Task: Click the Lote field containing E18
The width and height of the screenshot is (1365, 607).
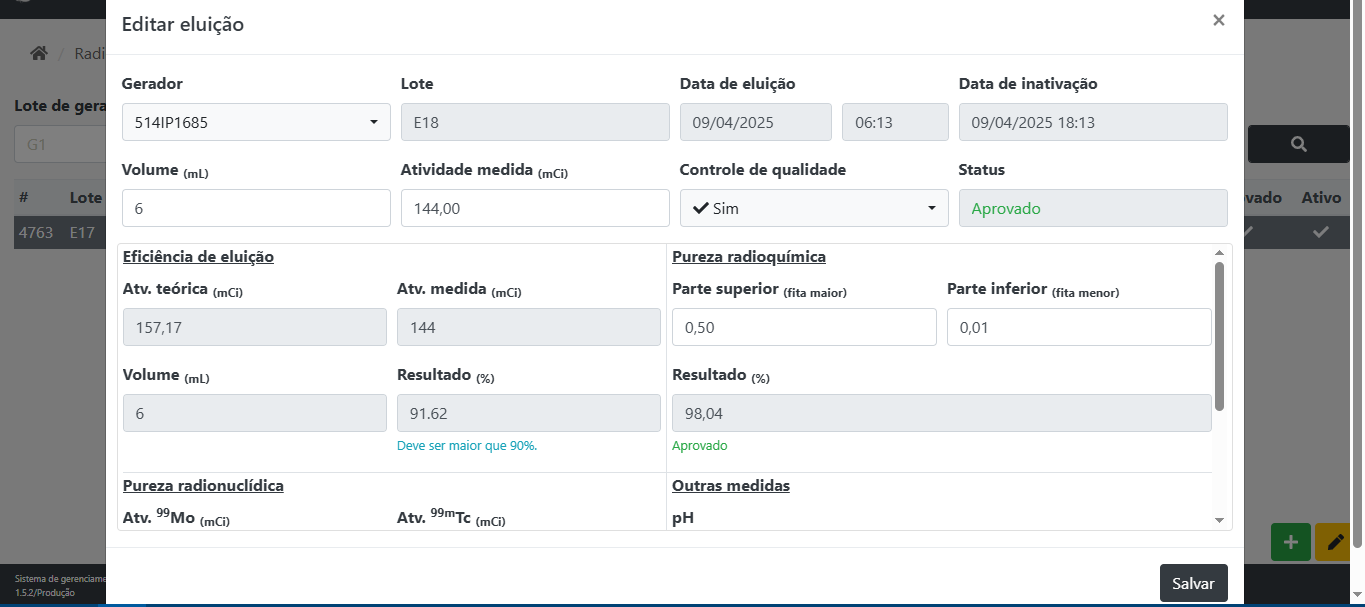Action: (x=535, y=122)
